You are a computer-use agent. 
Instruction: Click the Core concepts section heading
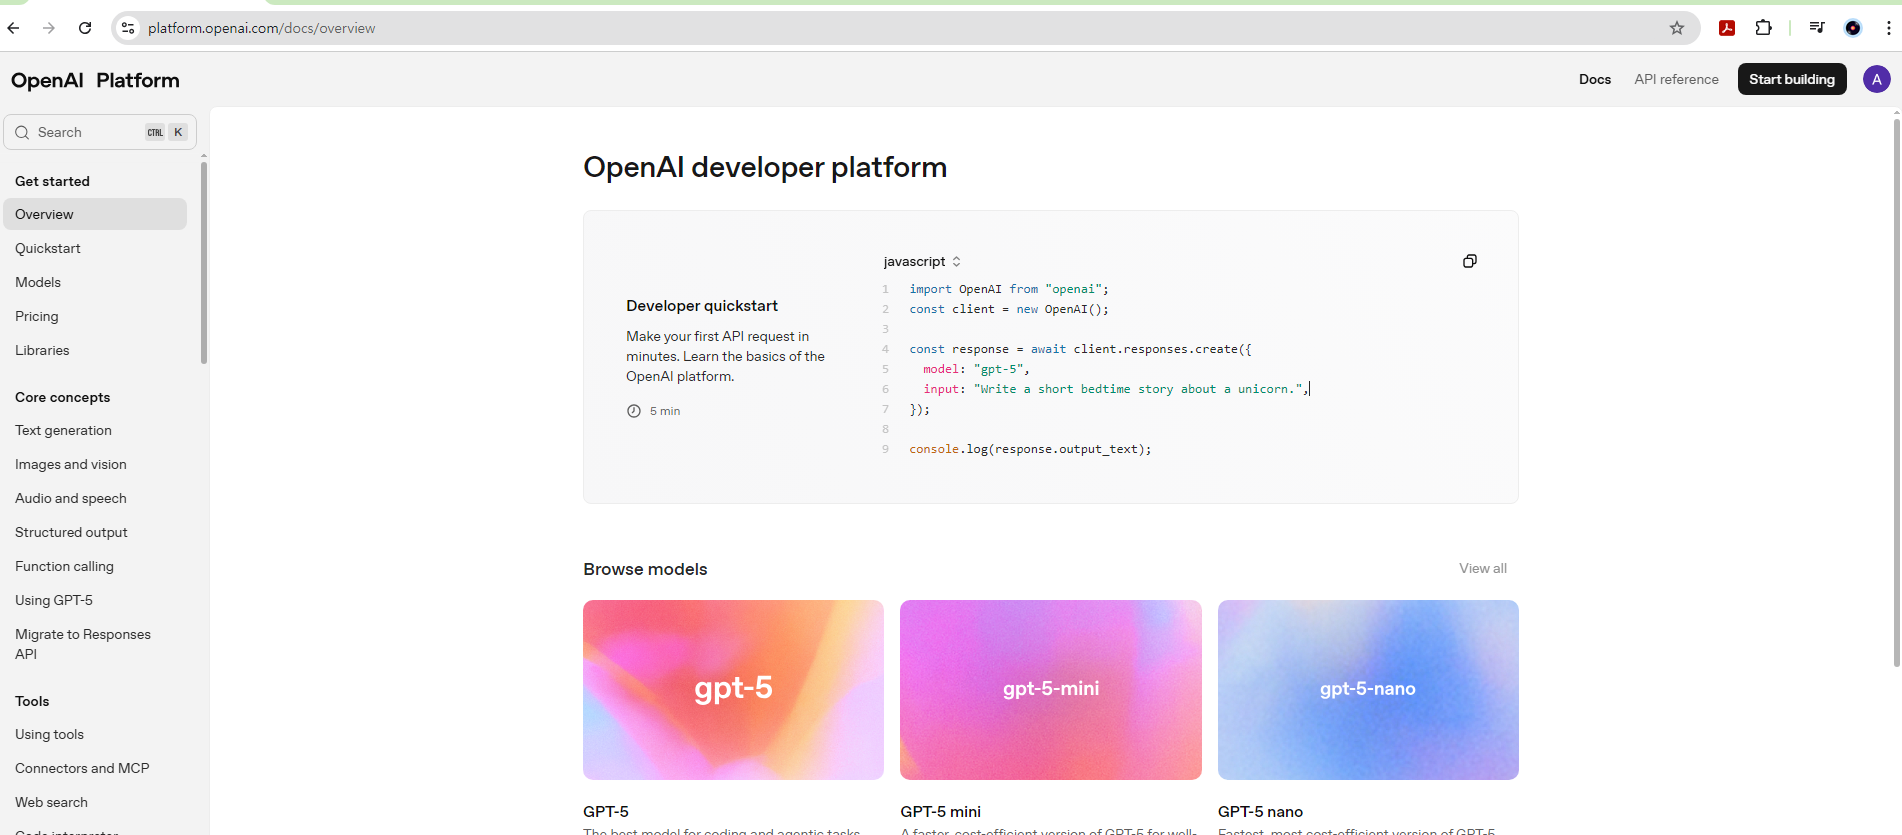pyautogui.click(x=62, y=397)
